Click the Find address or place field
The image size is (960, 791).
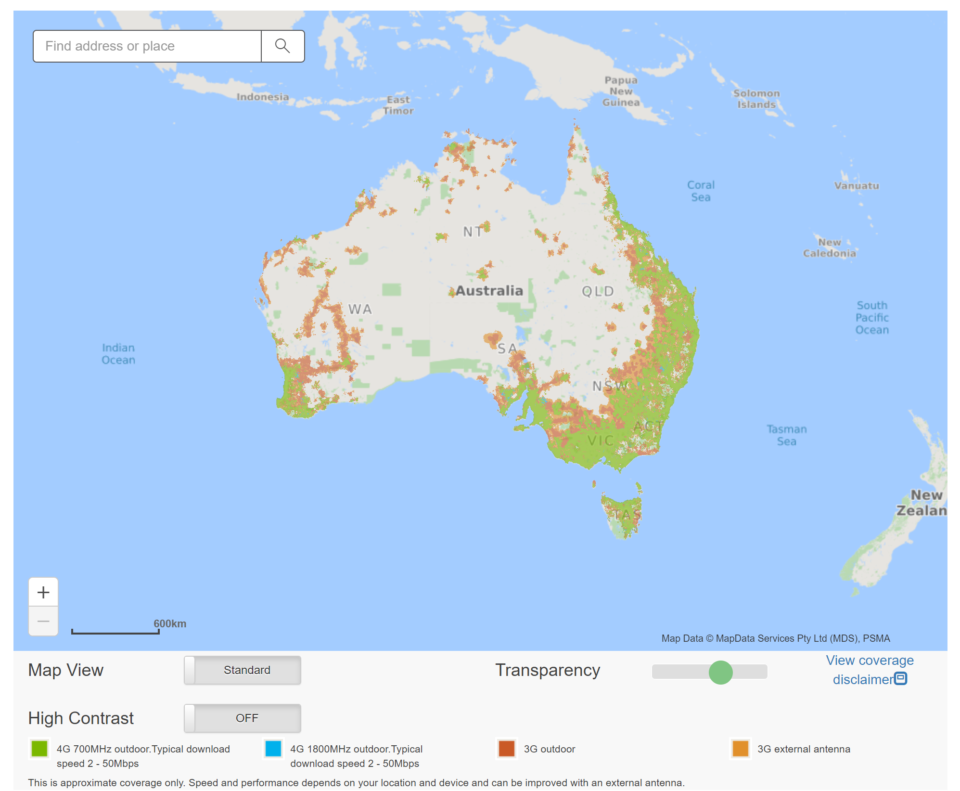tap(146, 46)
